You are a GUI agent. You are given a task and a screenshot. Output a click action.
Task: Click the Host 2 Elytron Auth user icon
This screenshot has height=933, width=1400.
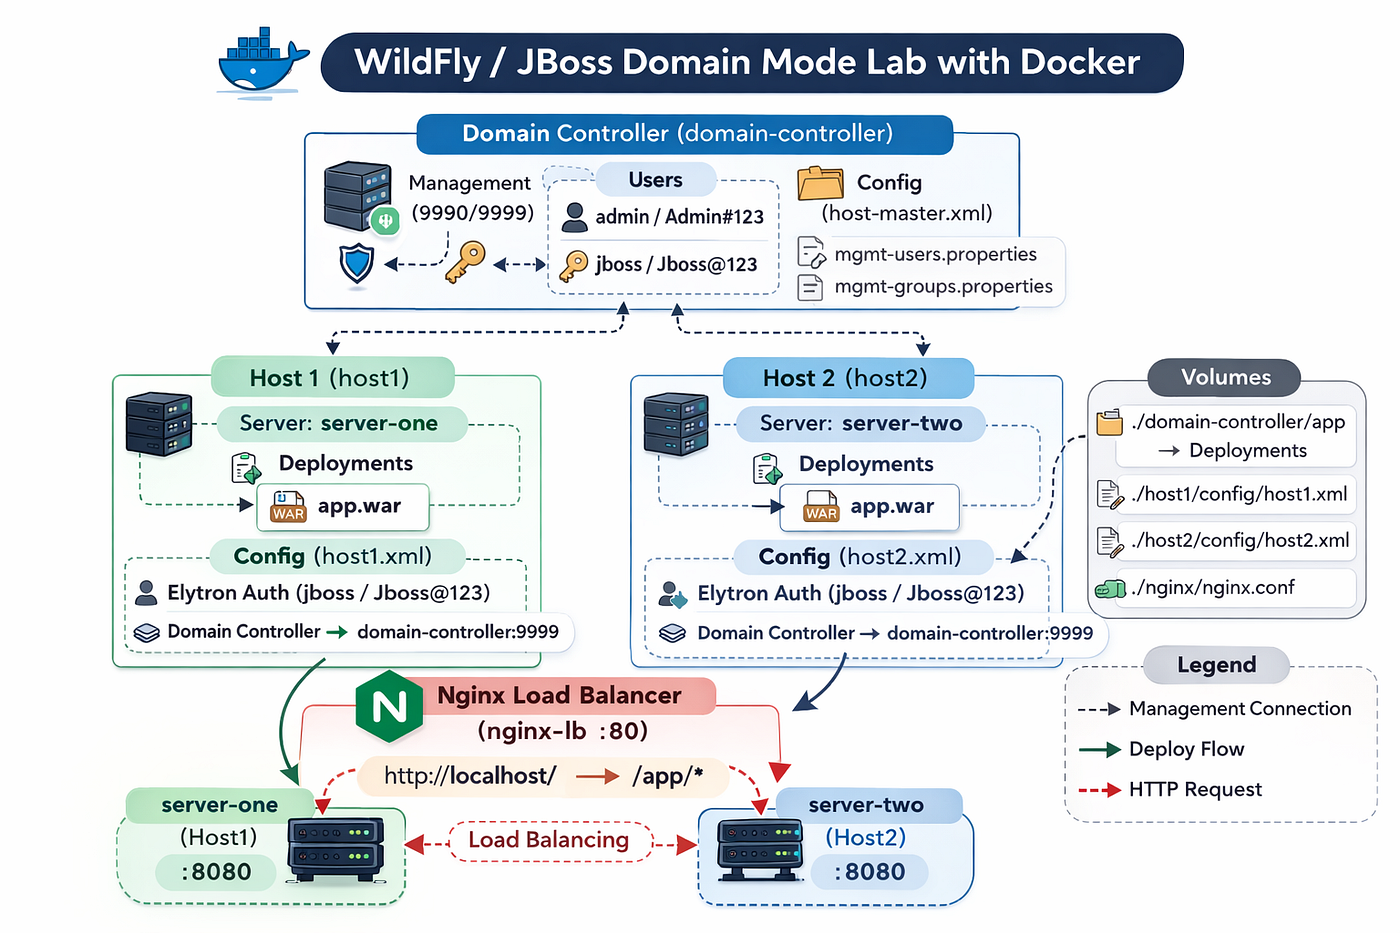(x=673, y=595)
